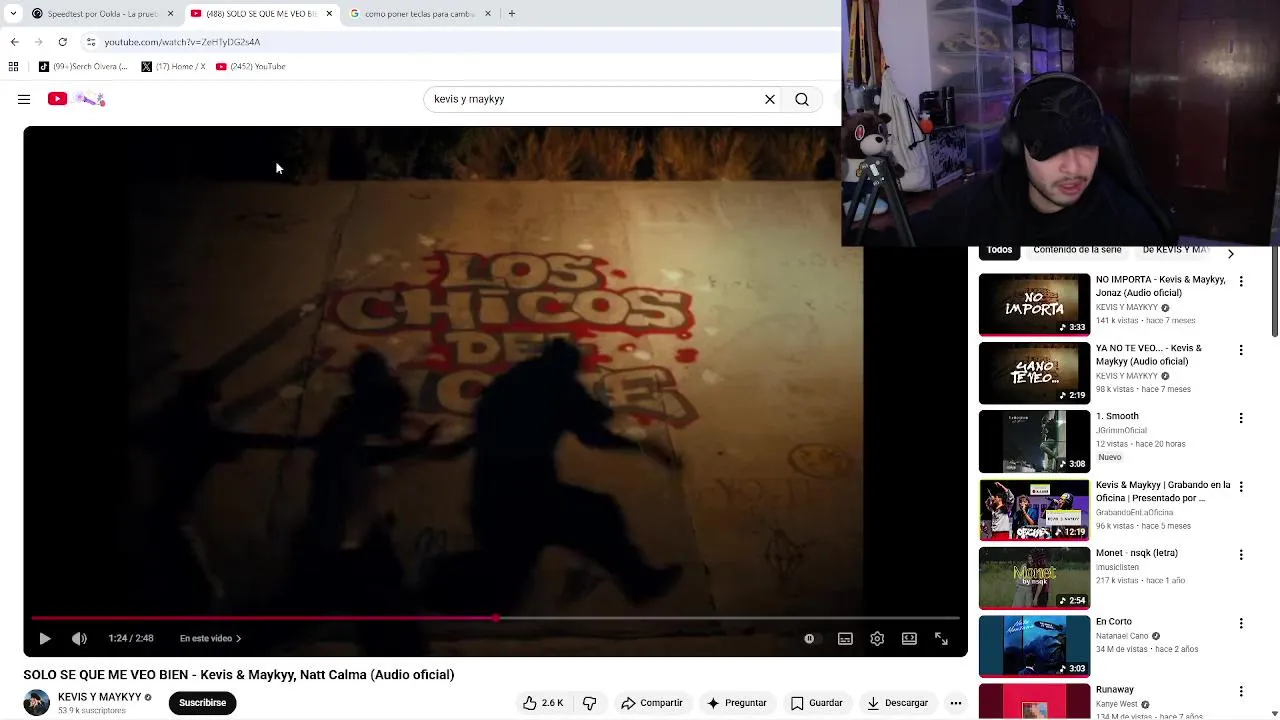This screenshot has height=720, width=1280.
Task: Open options menu for Runaway video
Action: tap(1241, 691)
